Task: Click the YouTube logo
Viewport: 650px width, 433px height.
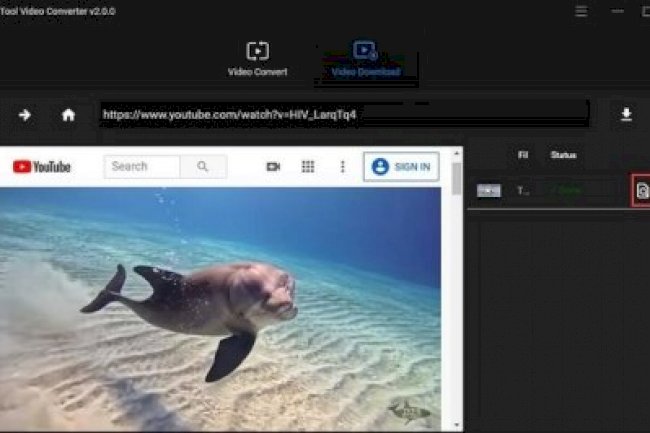Action: click(42, 167)
